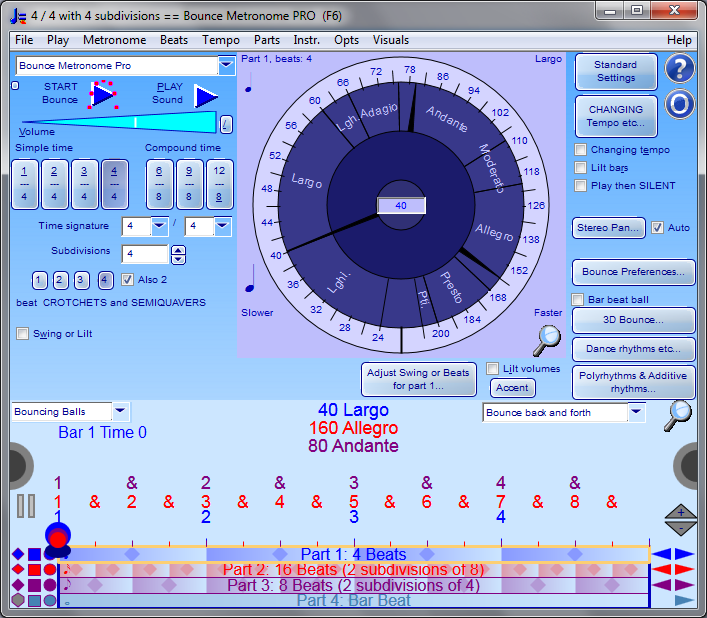Viewport: 707px width, 618px height.
Task: Increase subdivisions with the up spinner arrow
Action: tap(178, 250)
